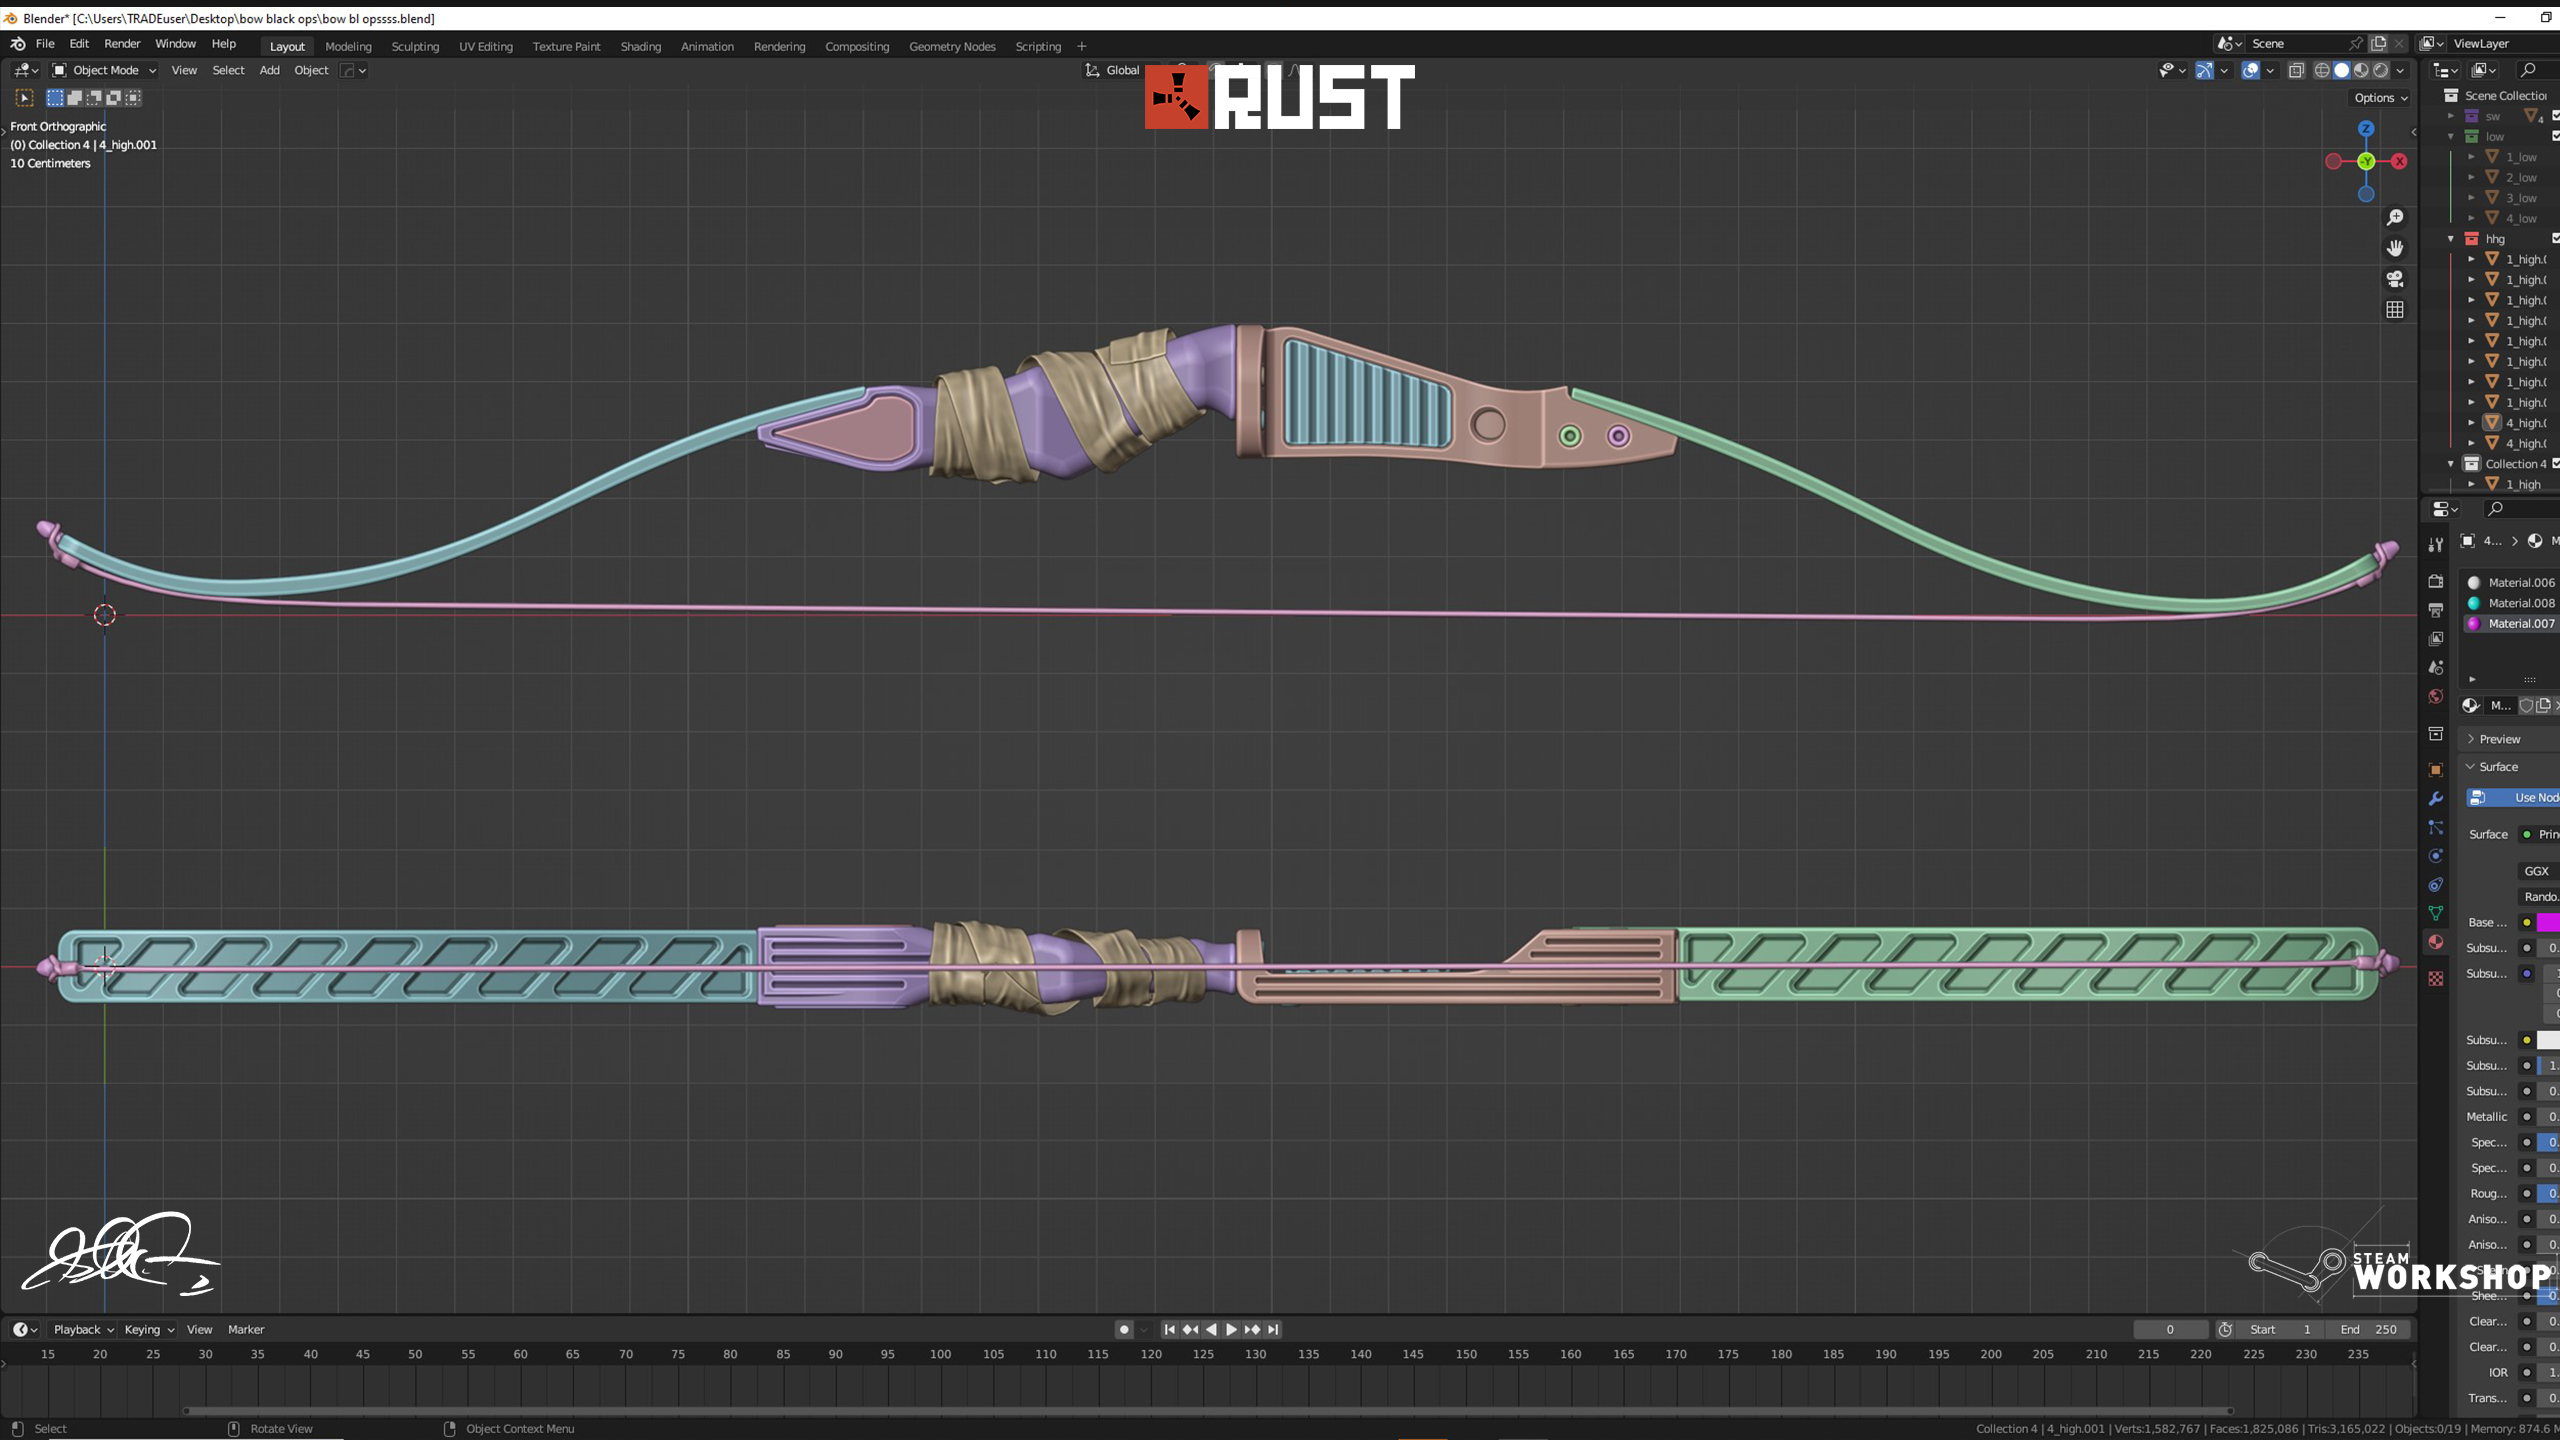Open the Object properties tab
Viewport: 2560px width, 1440px height.
click(2436, 770)
